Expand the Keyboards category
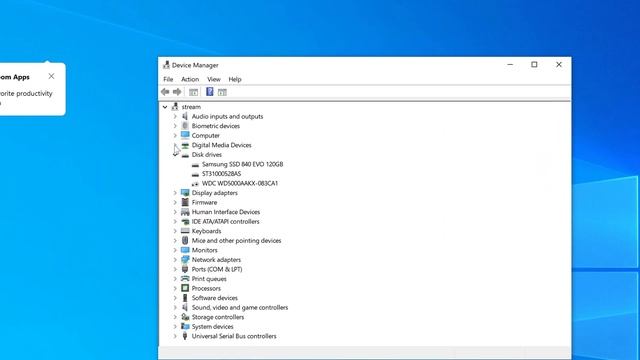 pos(175,231)
